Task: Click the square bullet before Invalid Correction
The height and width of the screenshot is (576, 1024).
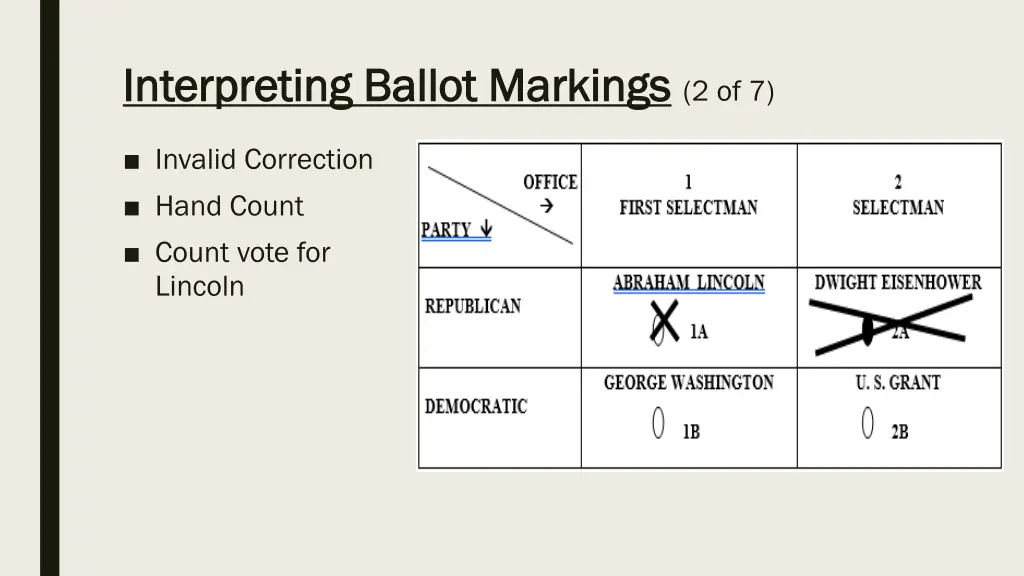Action: (x=132, y=161)
